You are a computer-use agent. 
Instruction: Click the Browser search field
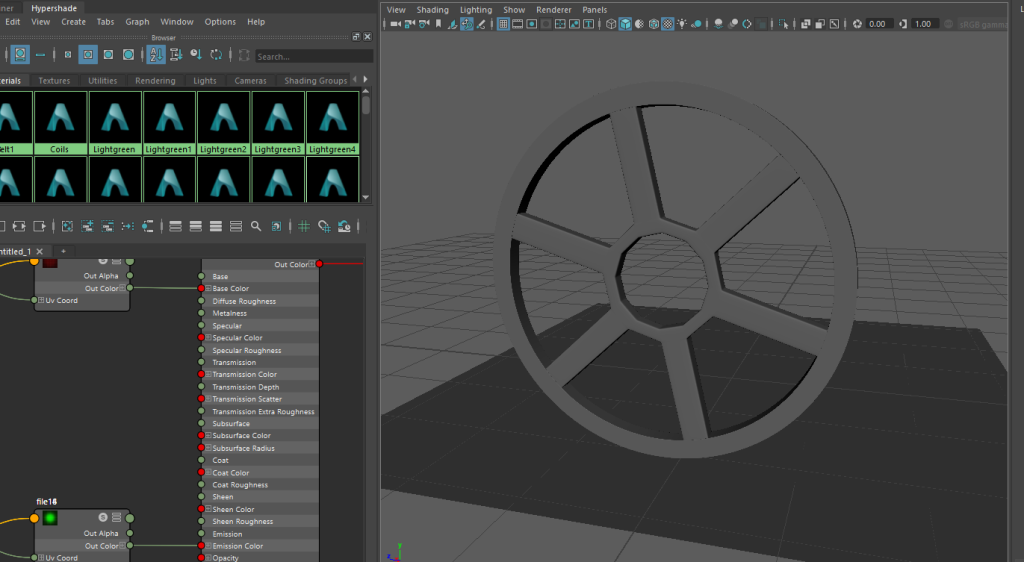pos(312,57)
